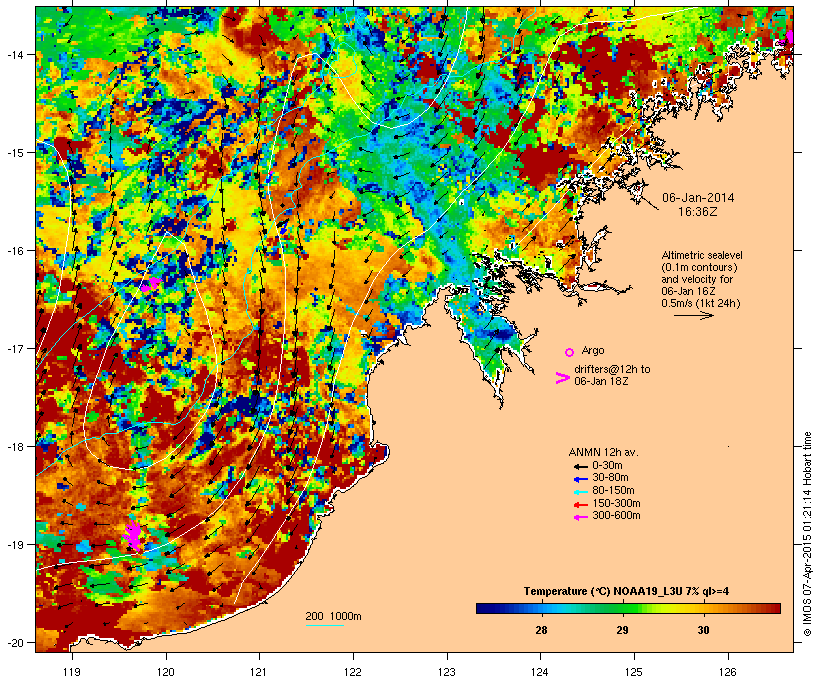
Task: Click the colorbar tick label 28
Action: [541, 630]
